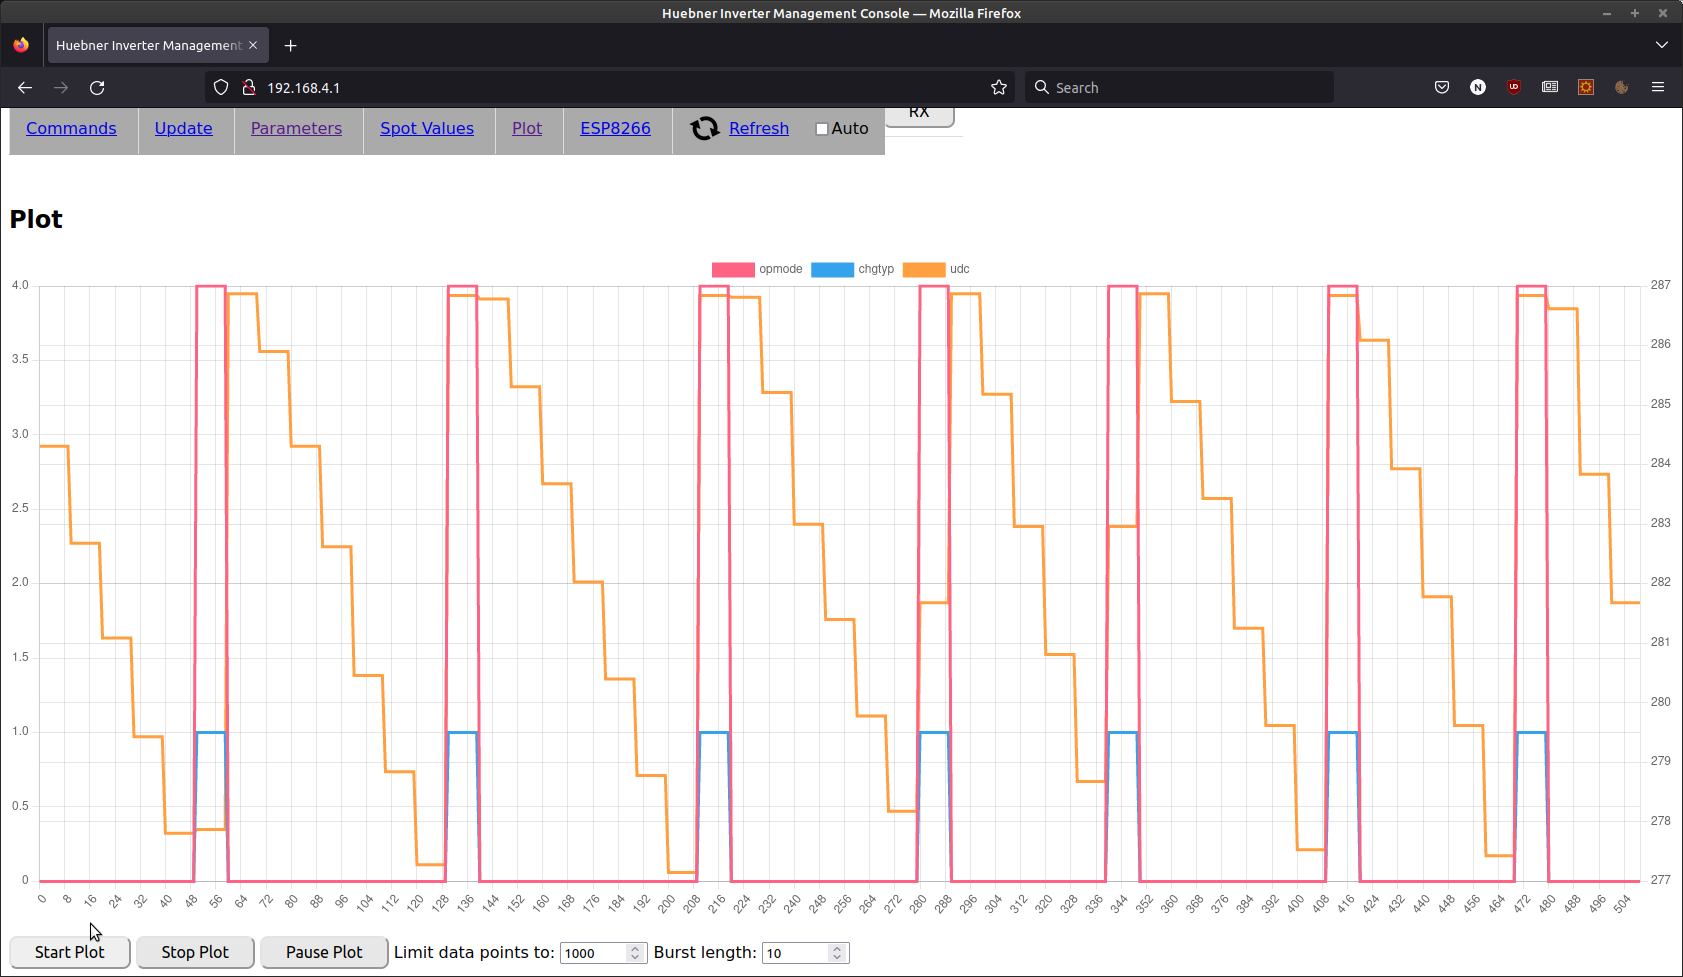Click the orange gear extension icon
The height and width of the screenshot is (977, 1683).
1586,87
